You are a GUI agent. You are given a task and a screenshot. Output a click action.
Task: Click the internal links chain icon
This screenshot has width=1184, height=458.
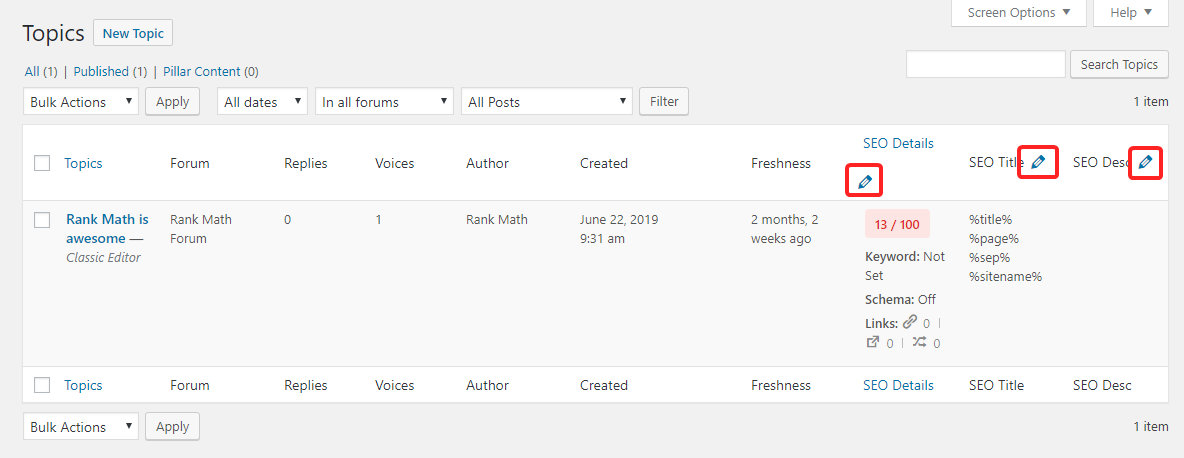pos(909,322)
